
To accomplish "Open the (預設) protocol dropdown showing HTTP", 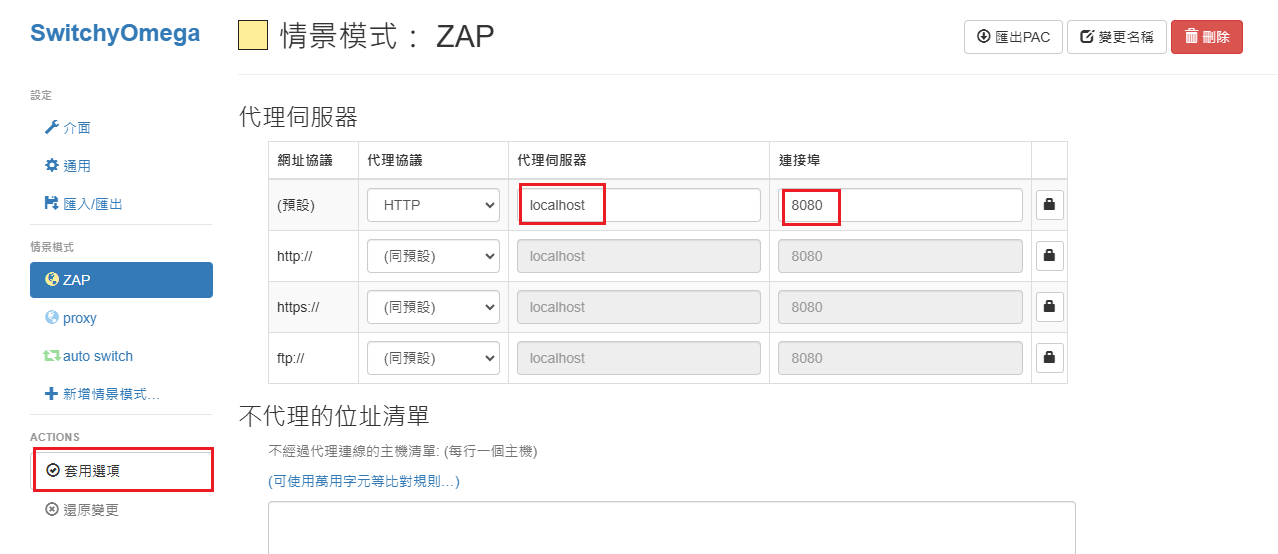I will click(x=433, y=205).
